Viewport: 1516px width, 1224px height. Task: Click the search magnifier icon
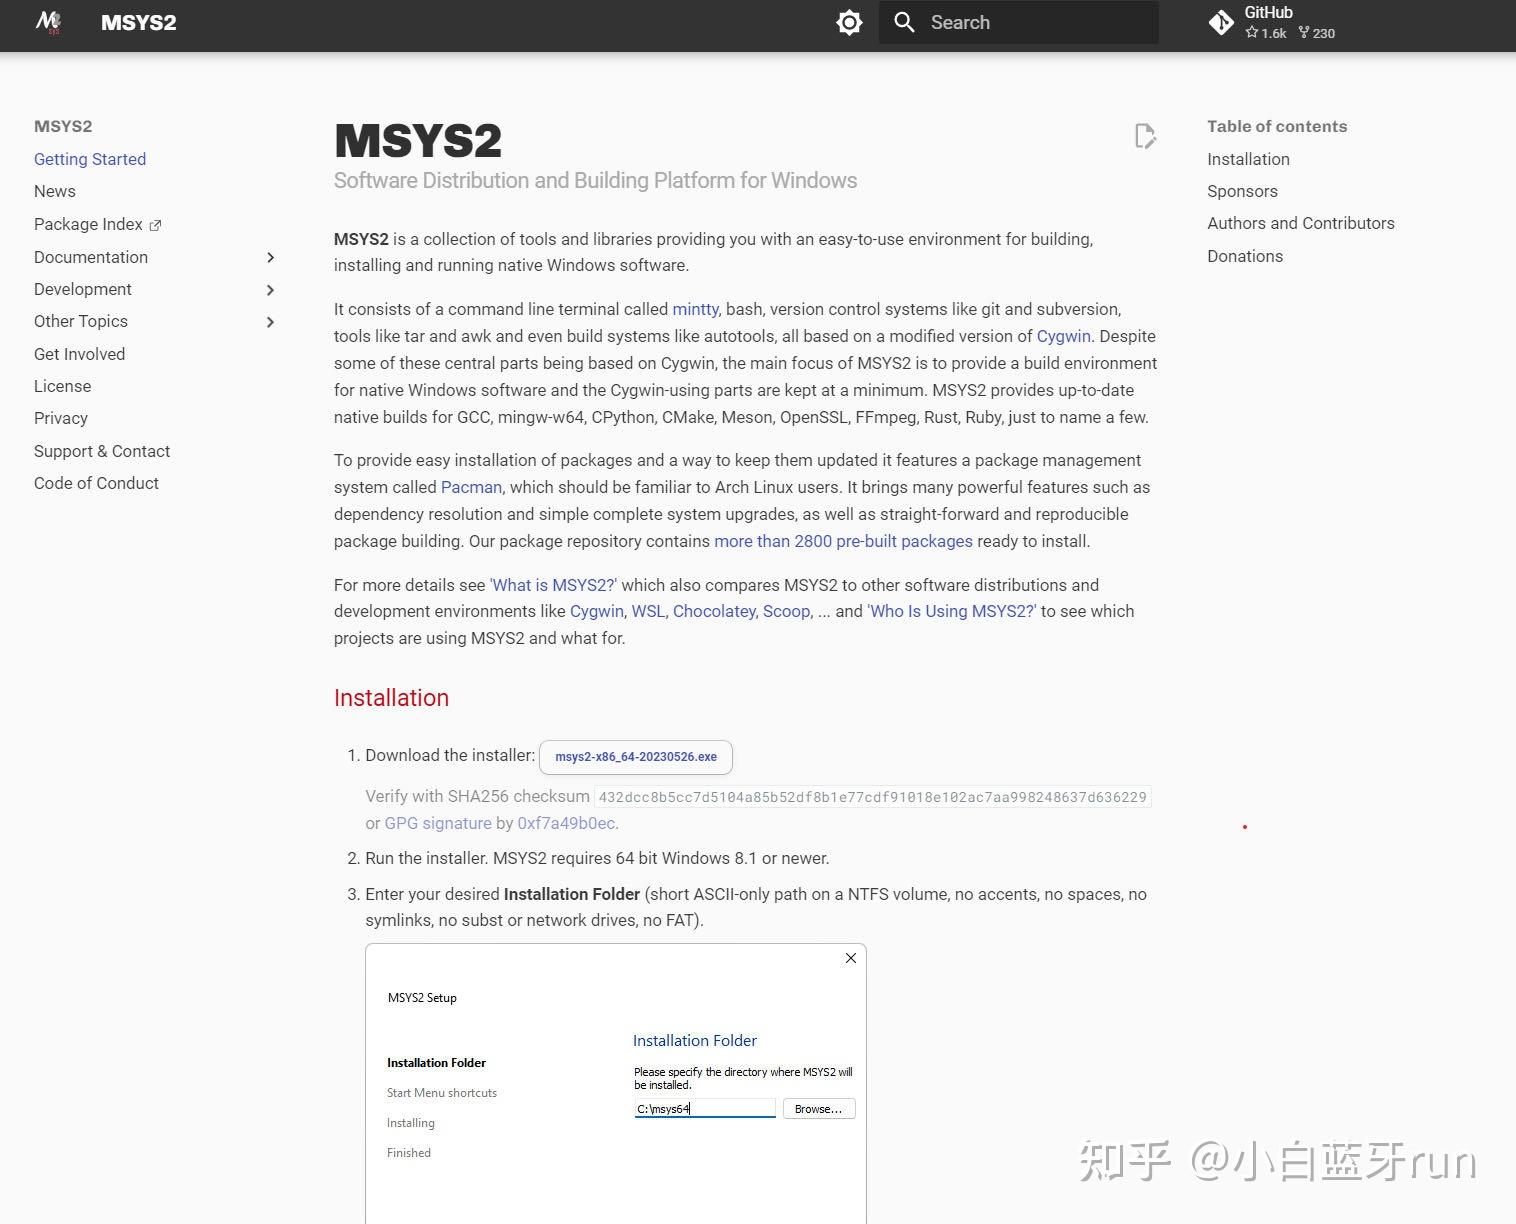[x=904, y=22]
